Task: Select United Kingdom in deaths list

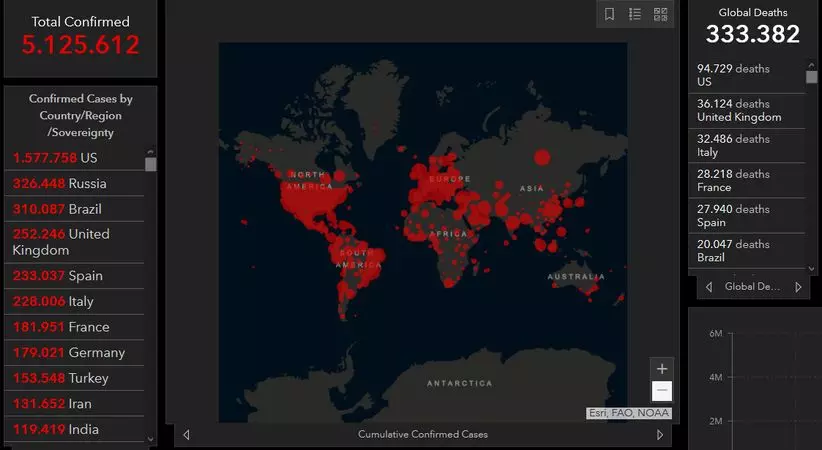Action: click(x=745, y=110)
